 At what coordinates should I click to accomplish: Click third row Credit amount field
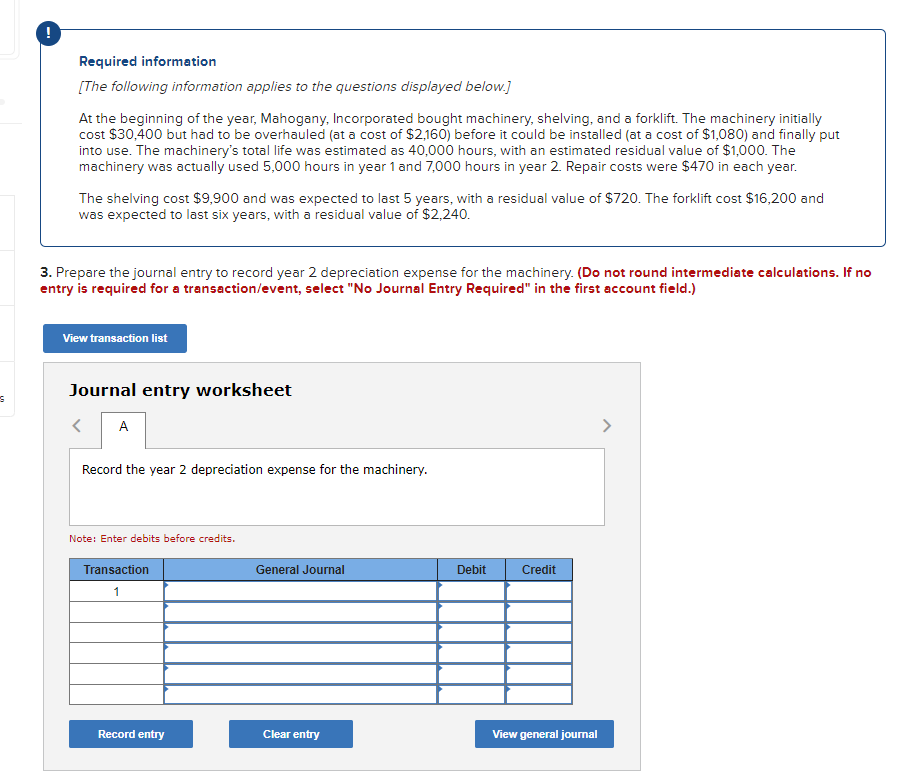coord(539,632)
